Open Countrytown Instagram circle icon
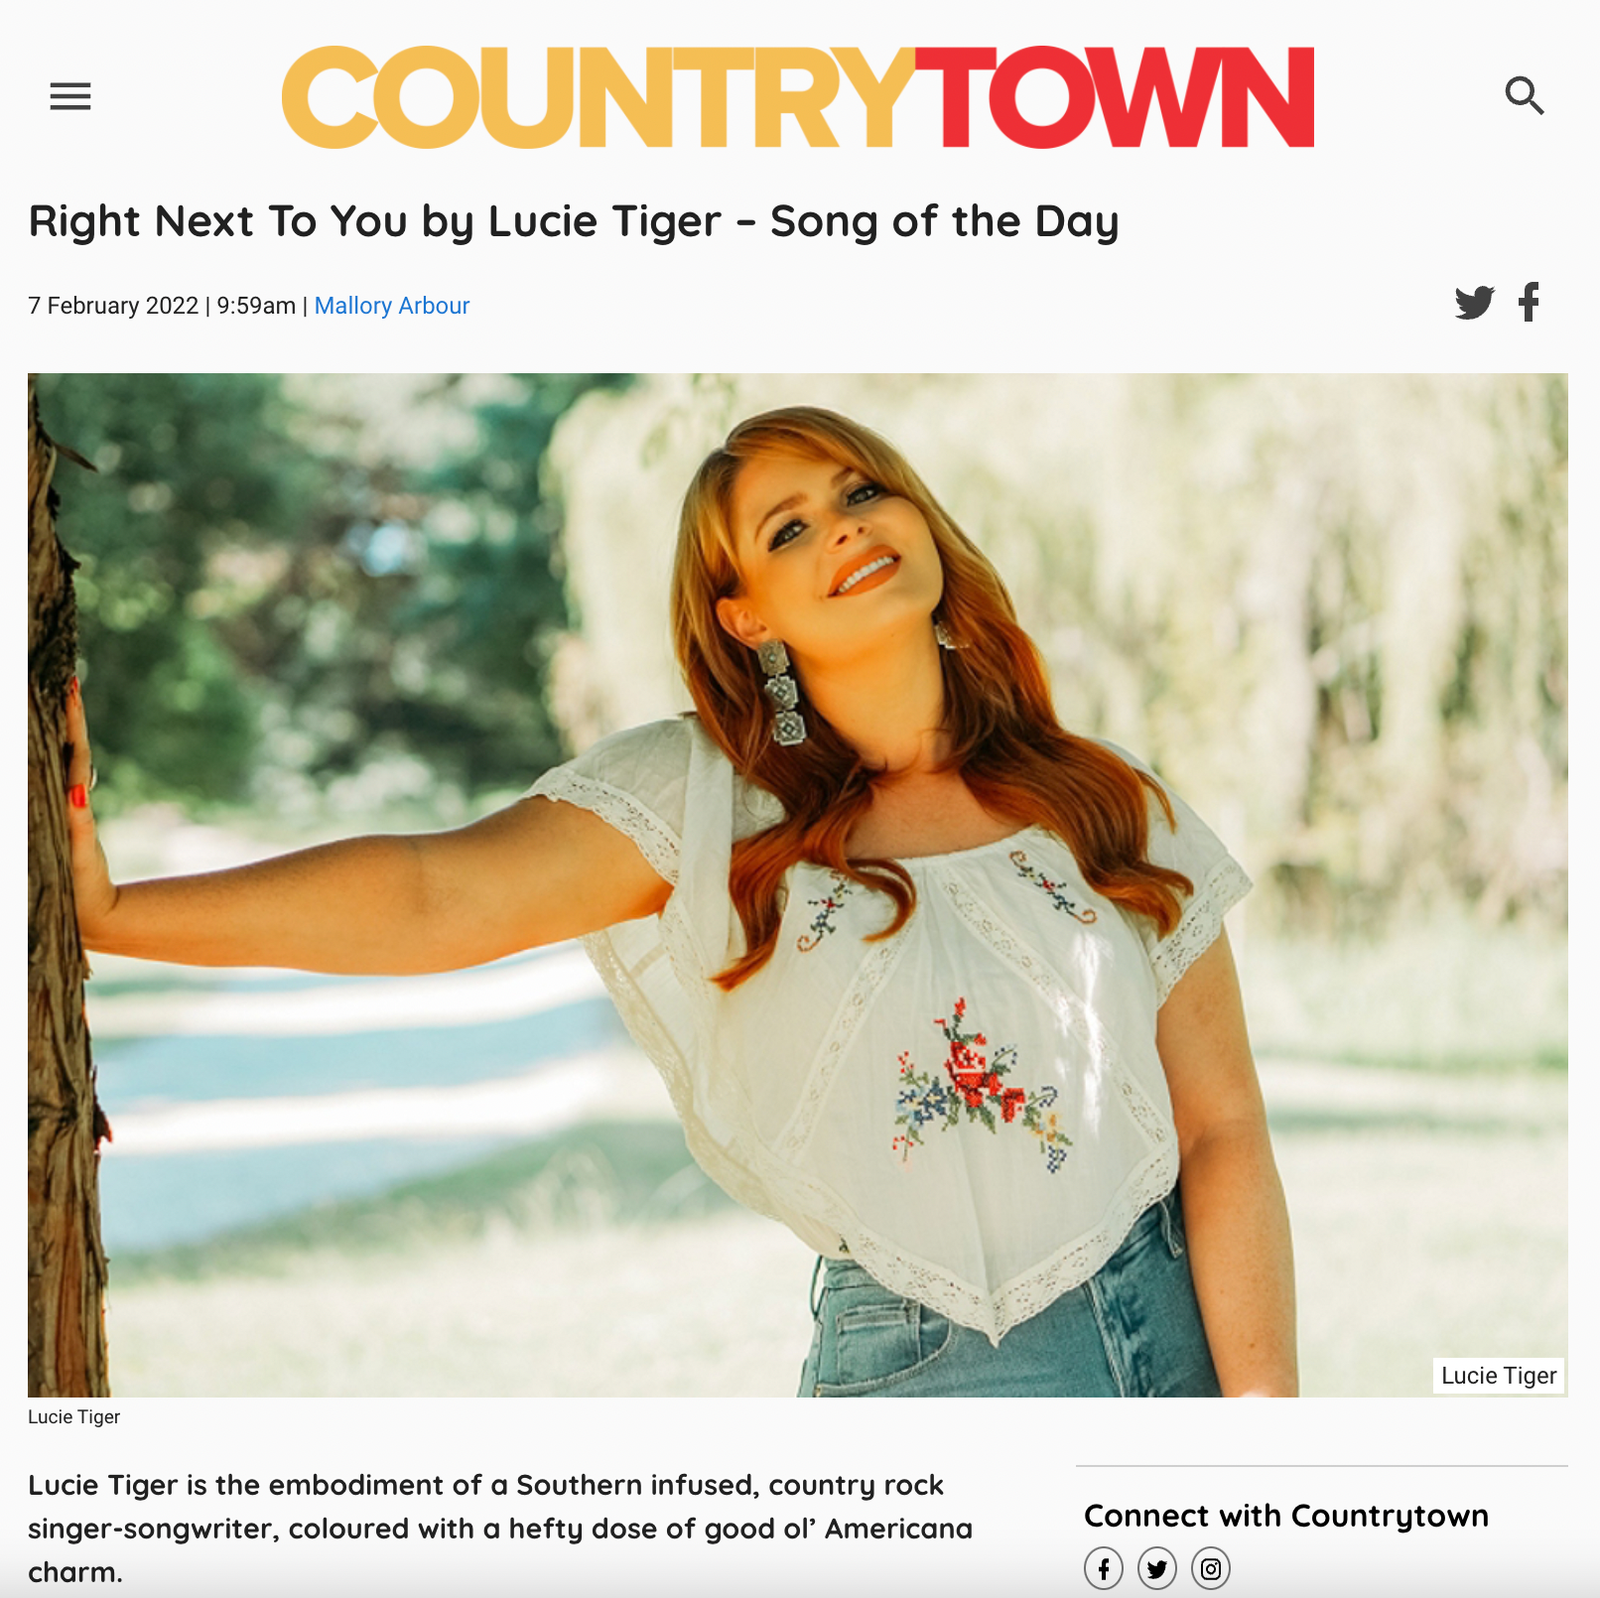The image size is (1600, 1598). click(x=1210, y=1569)
